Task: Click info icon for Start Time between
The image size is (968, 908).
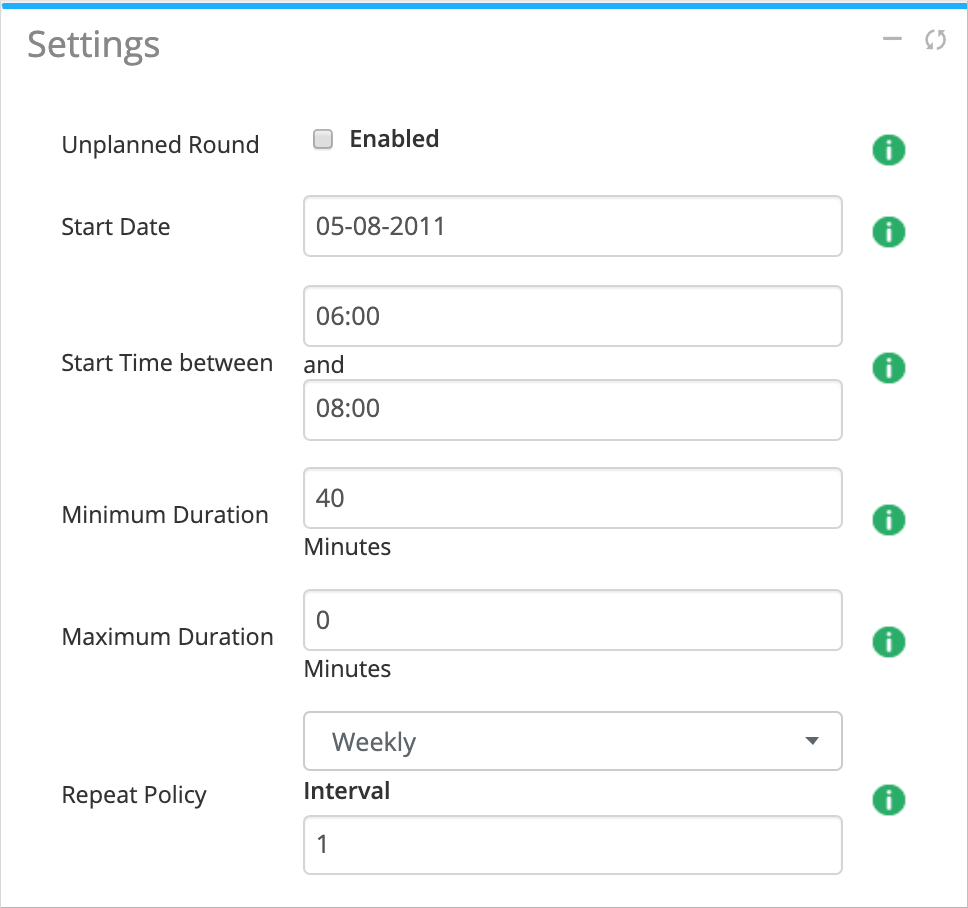Action: [x=888, y=368]
